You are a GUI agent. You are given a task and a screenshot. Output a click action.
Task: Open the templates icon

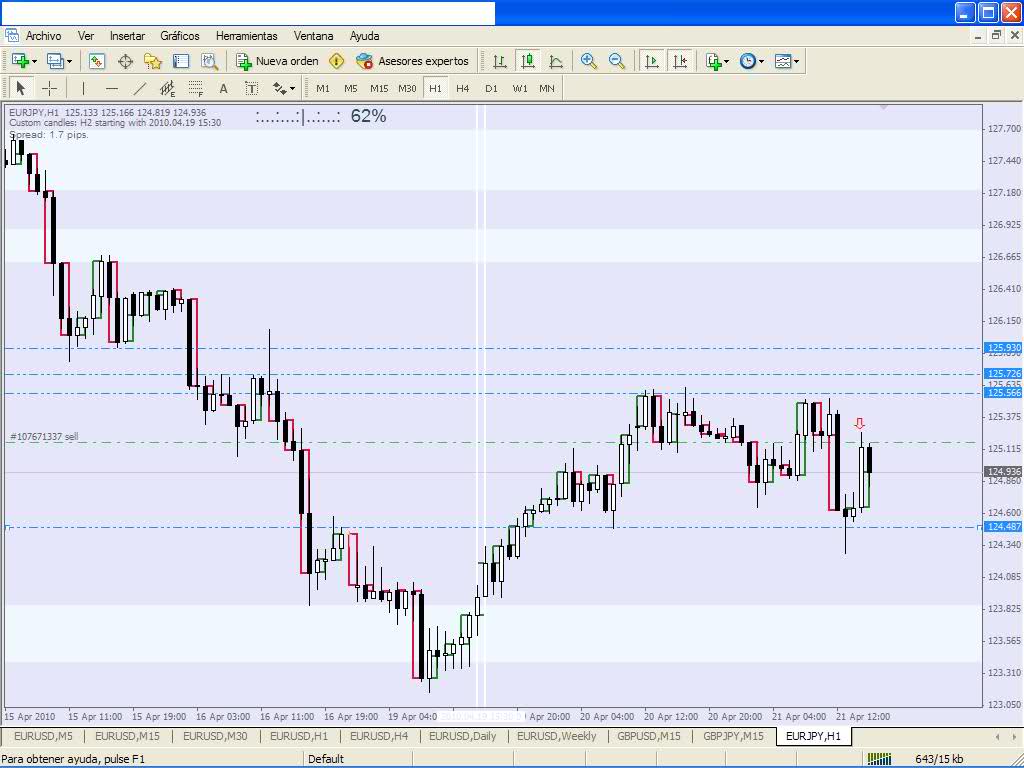pyautogui.click(x=782, y=61)
